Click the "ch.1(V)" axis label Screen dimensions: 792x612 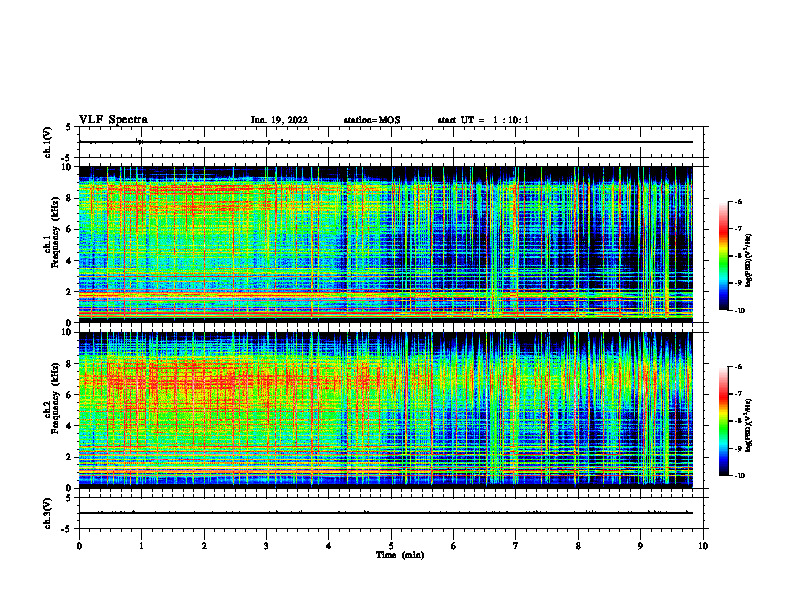48,142
